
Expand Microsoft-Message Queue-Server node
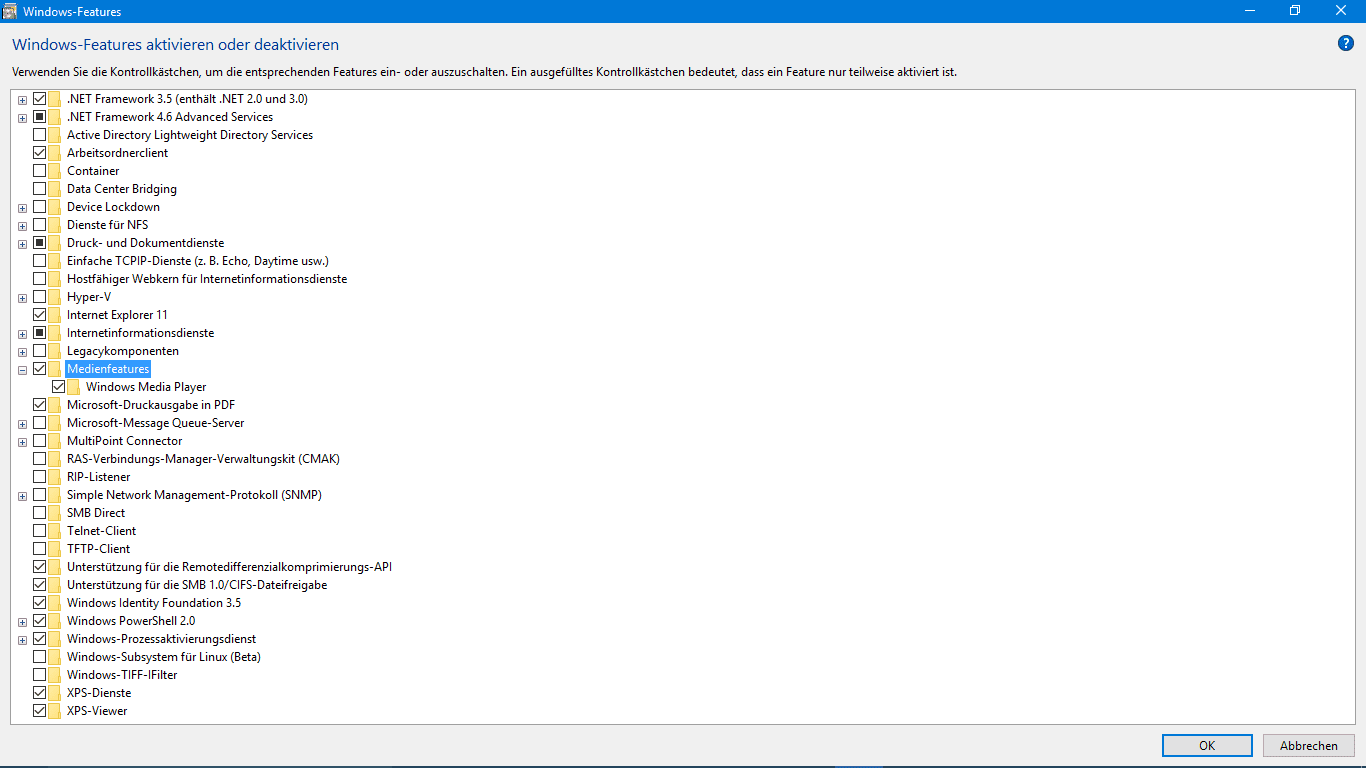(22, 424)
